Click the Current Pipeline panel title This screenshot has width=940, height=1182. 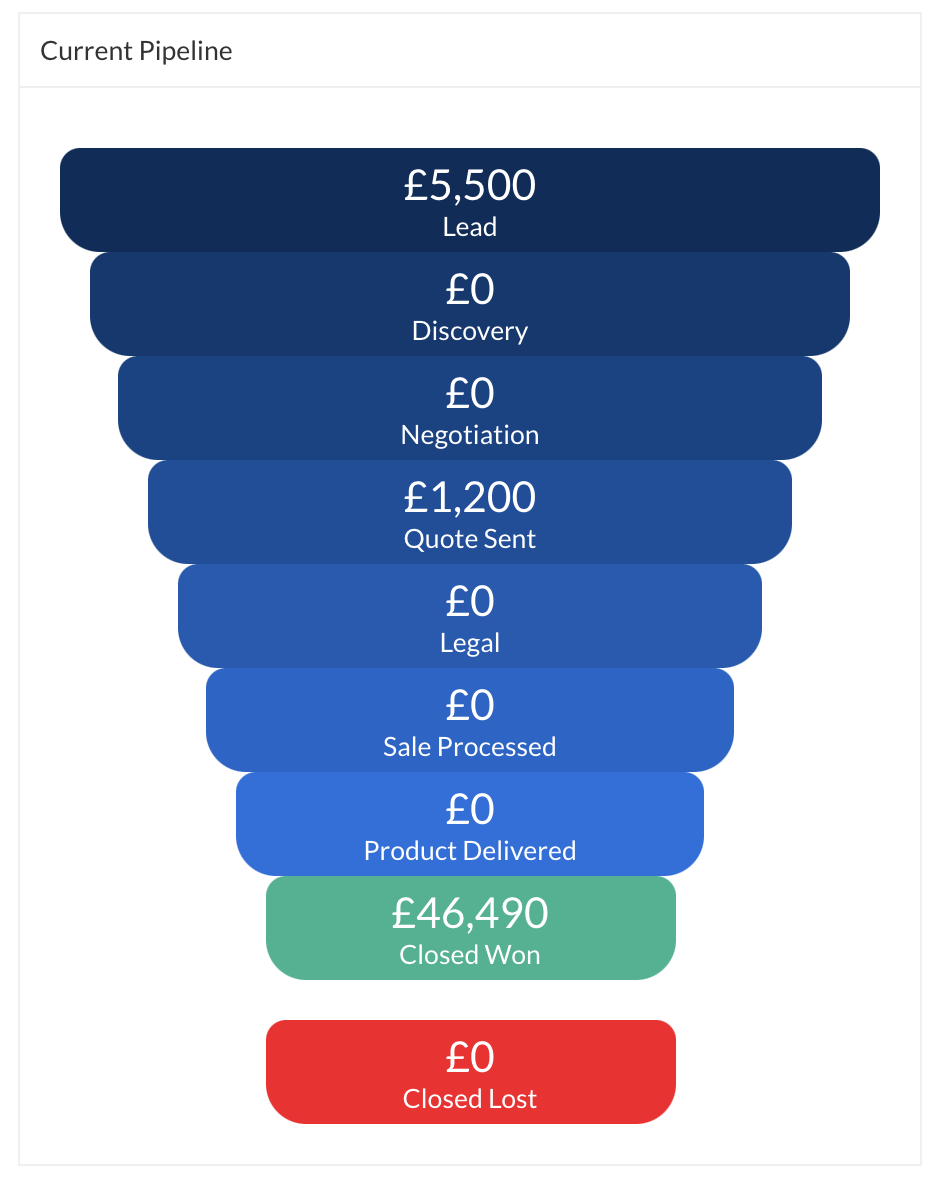[136, 51]
